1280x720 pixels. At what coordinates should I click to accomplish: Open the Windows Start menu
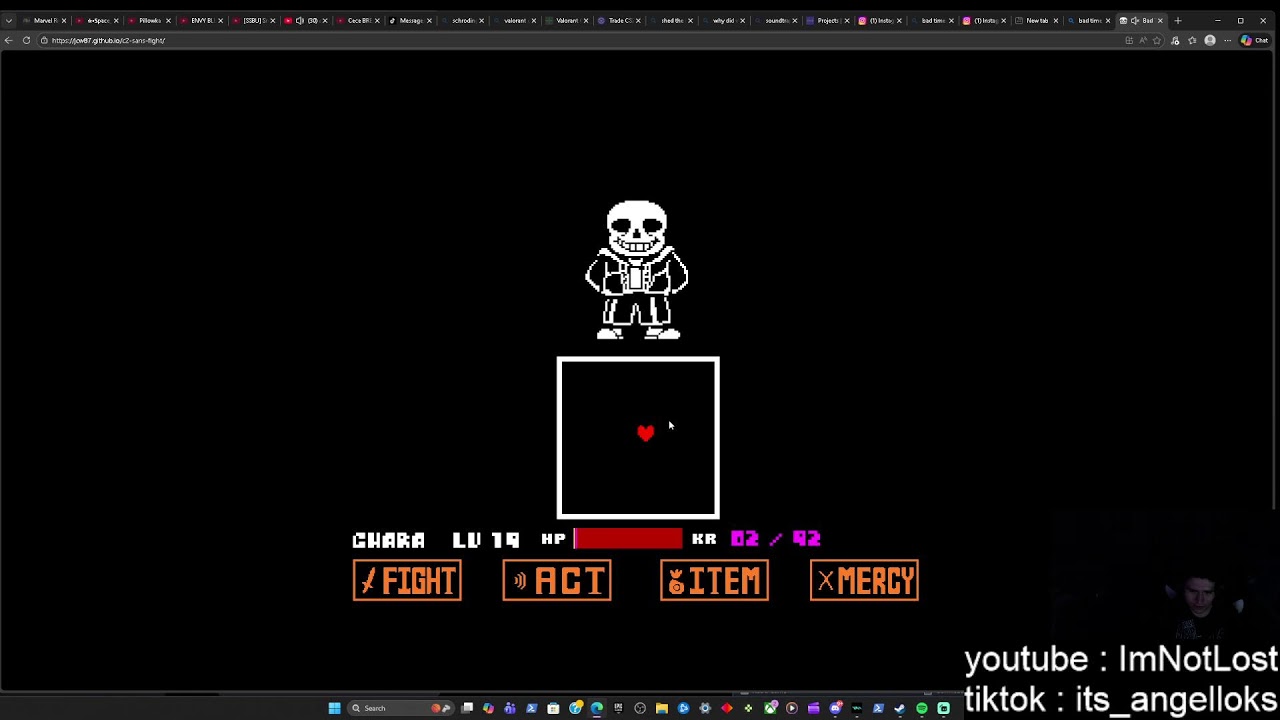[x=334, y=708]
